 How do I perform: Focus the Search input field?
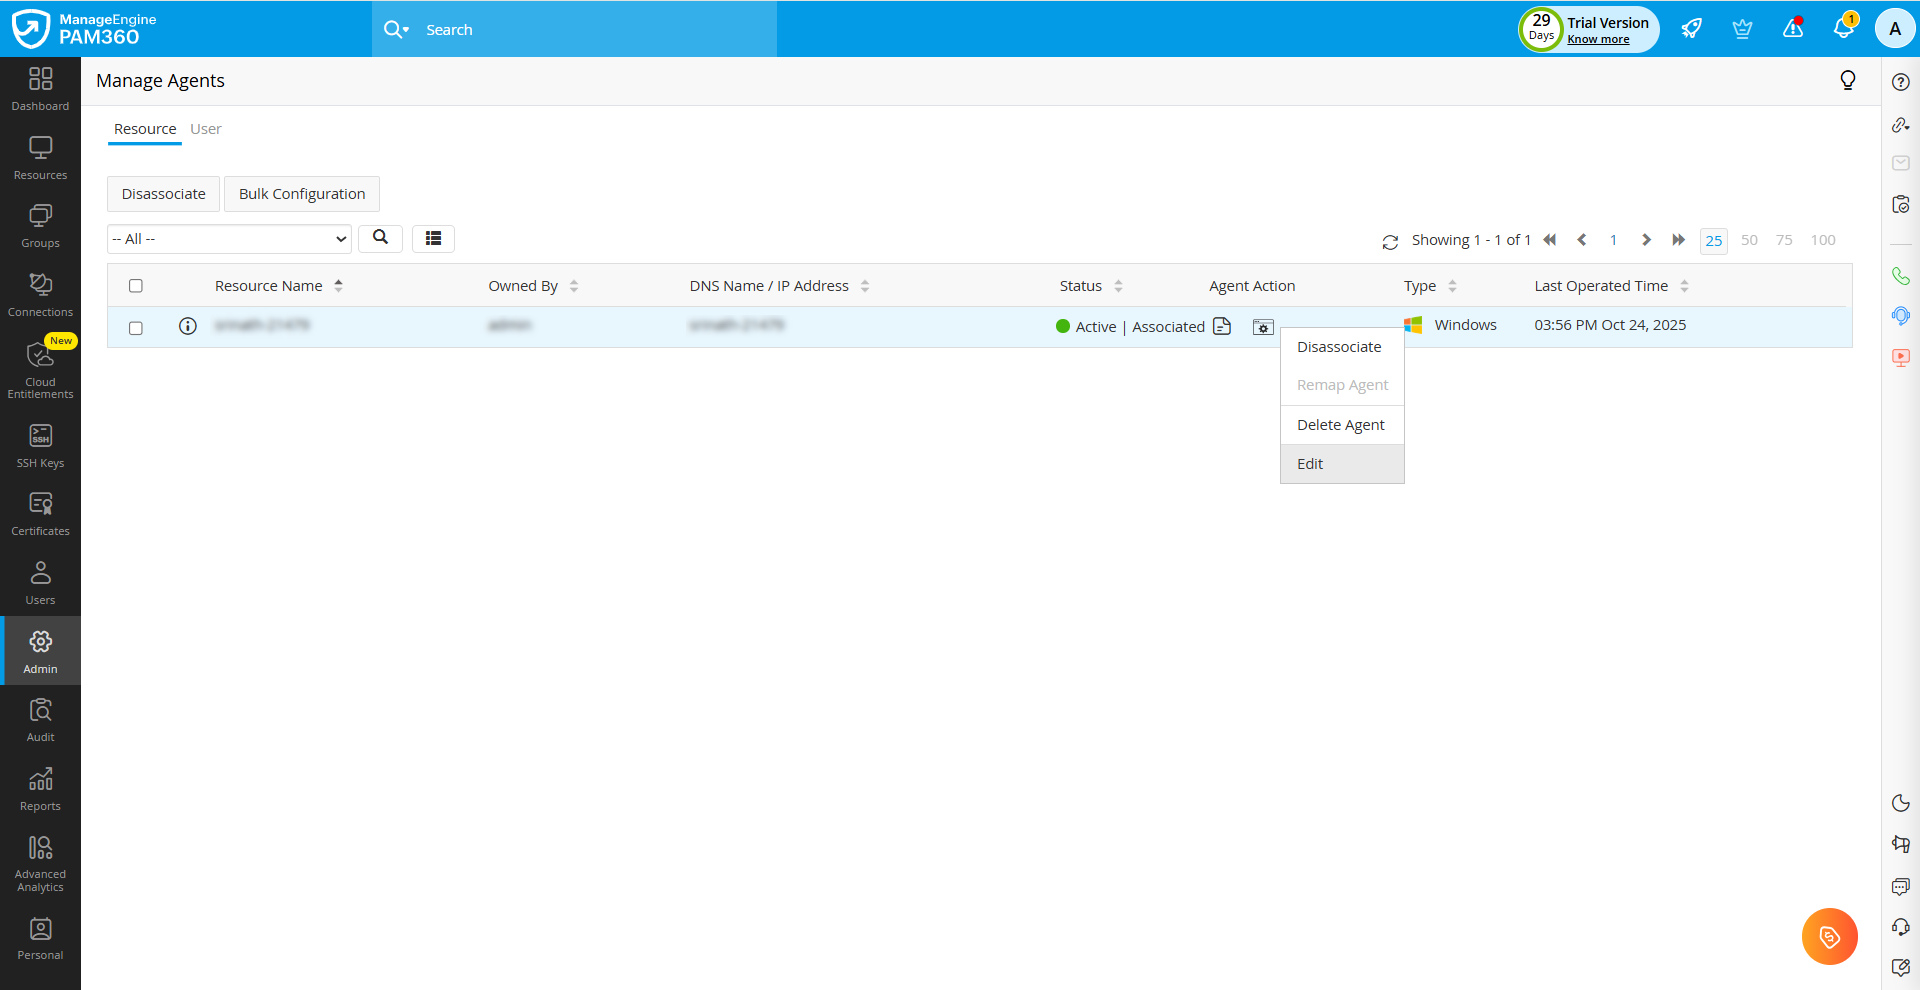pyautogui.click(x=597, y=30)
